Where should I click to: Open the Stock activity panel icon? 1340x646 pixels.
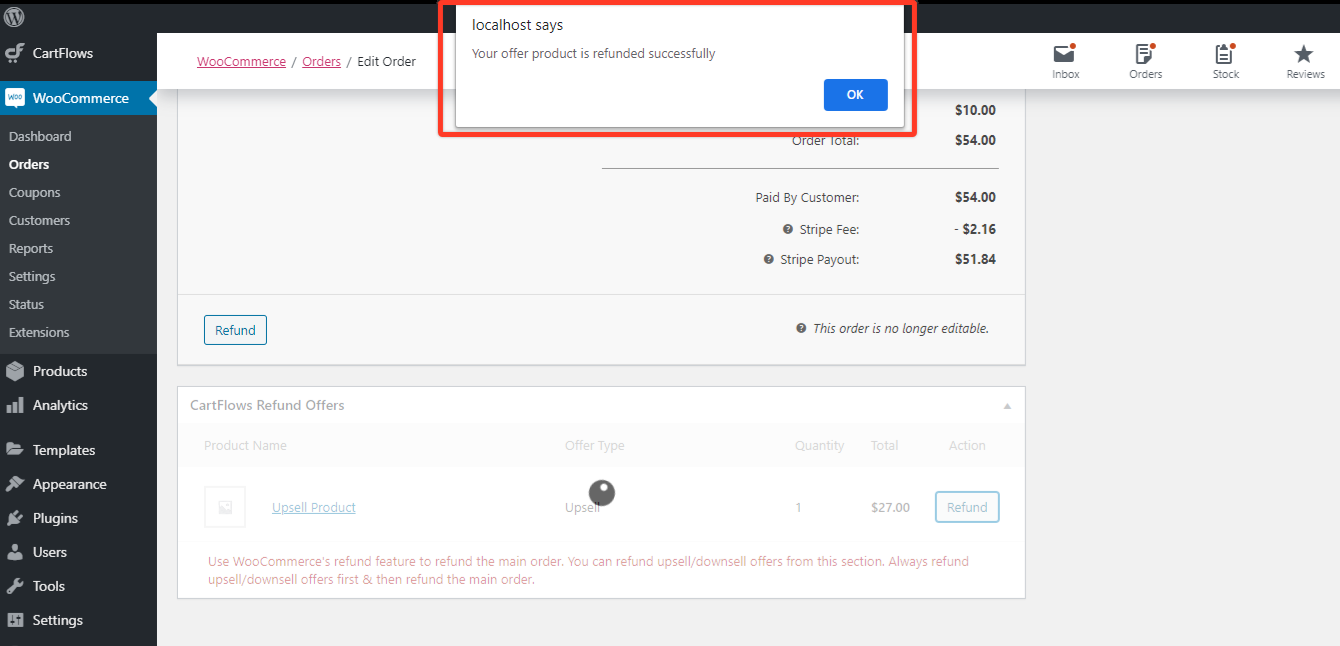point(1225,56)
